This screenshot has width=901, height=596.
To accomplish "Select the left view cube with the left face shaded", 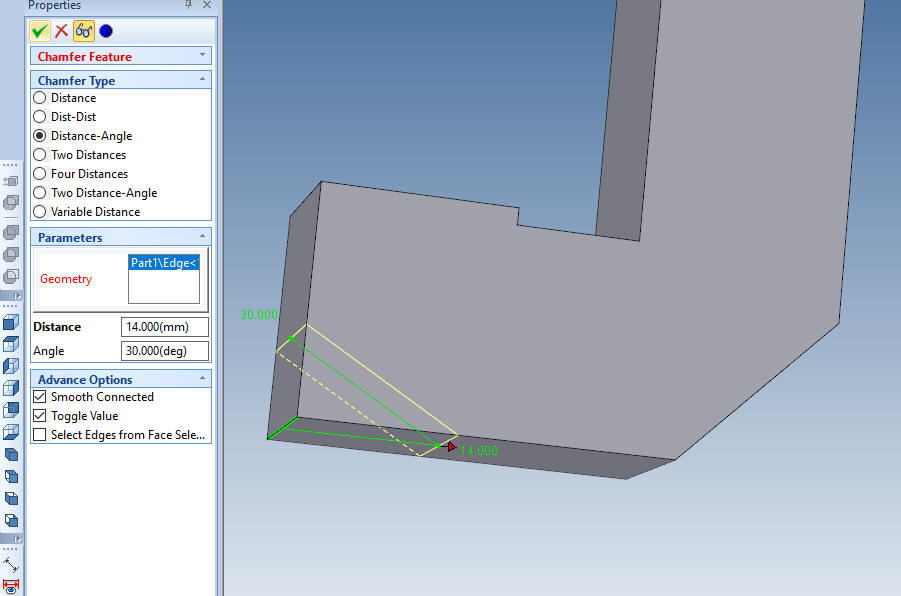I will [x=11, y=366].
